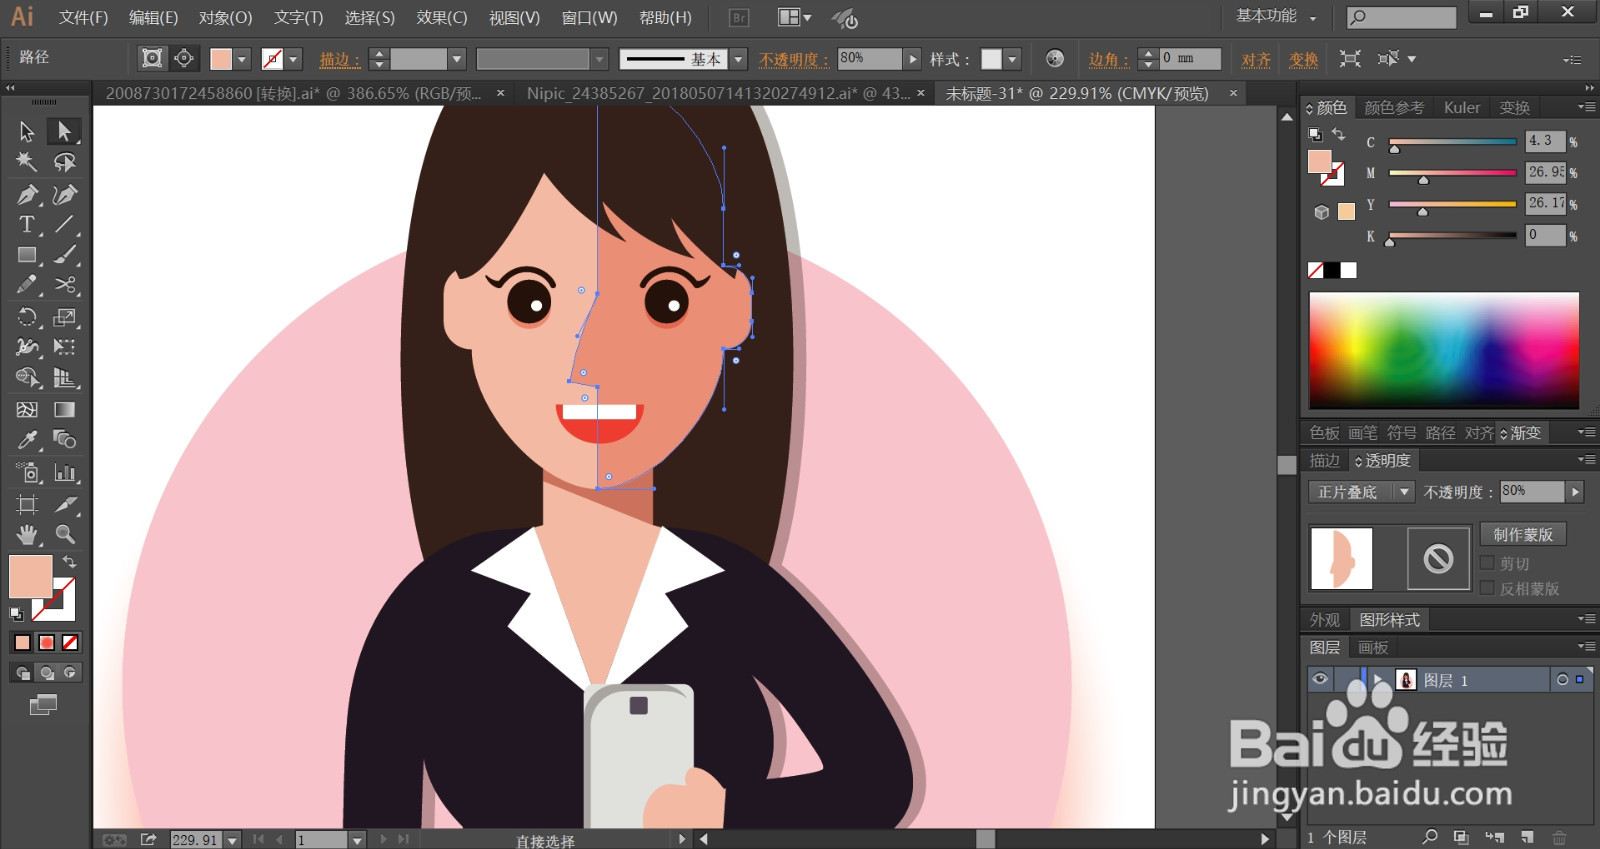Open the 正片叠底 blending mode dropdown
This screenshot has height=849, width=1600.
[x=1361, y=492]
